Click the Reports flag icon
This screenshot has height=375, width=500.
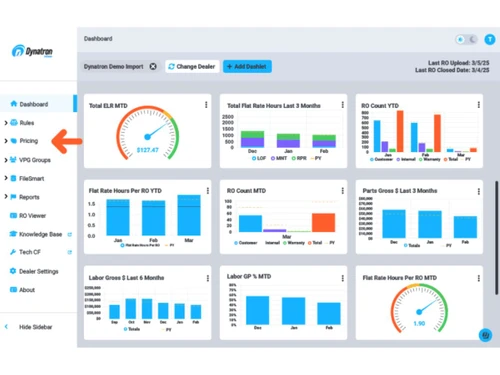coord(13,197)
